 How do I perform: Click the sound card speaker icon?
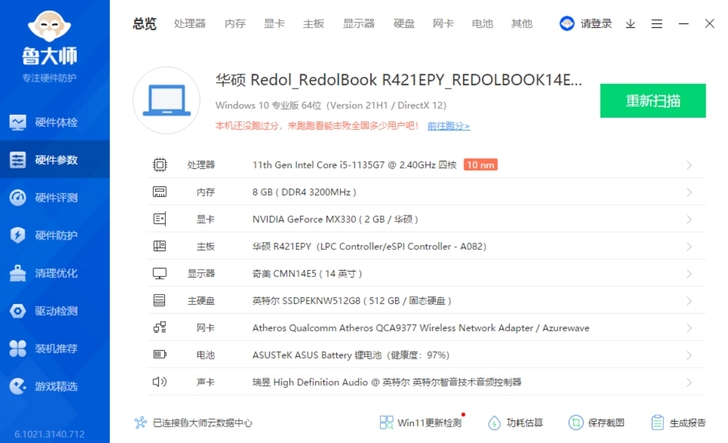click(x=160, y=382)
